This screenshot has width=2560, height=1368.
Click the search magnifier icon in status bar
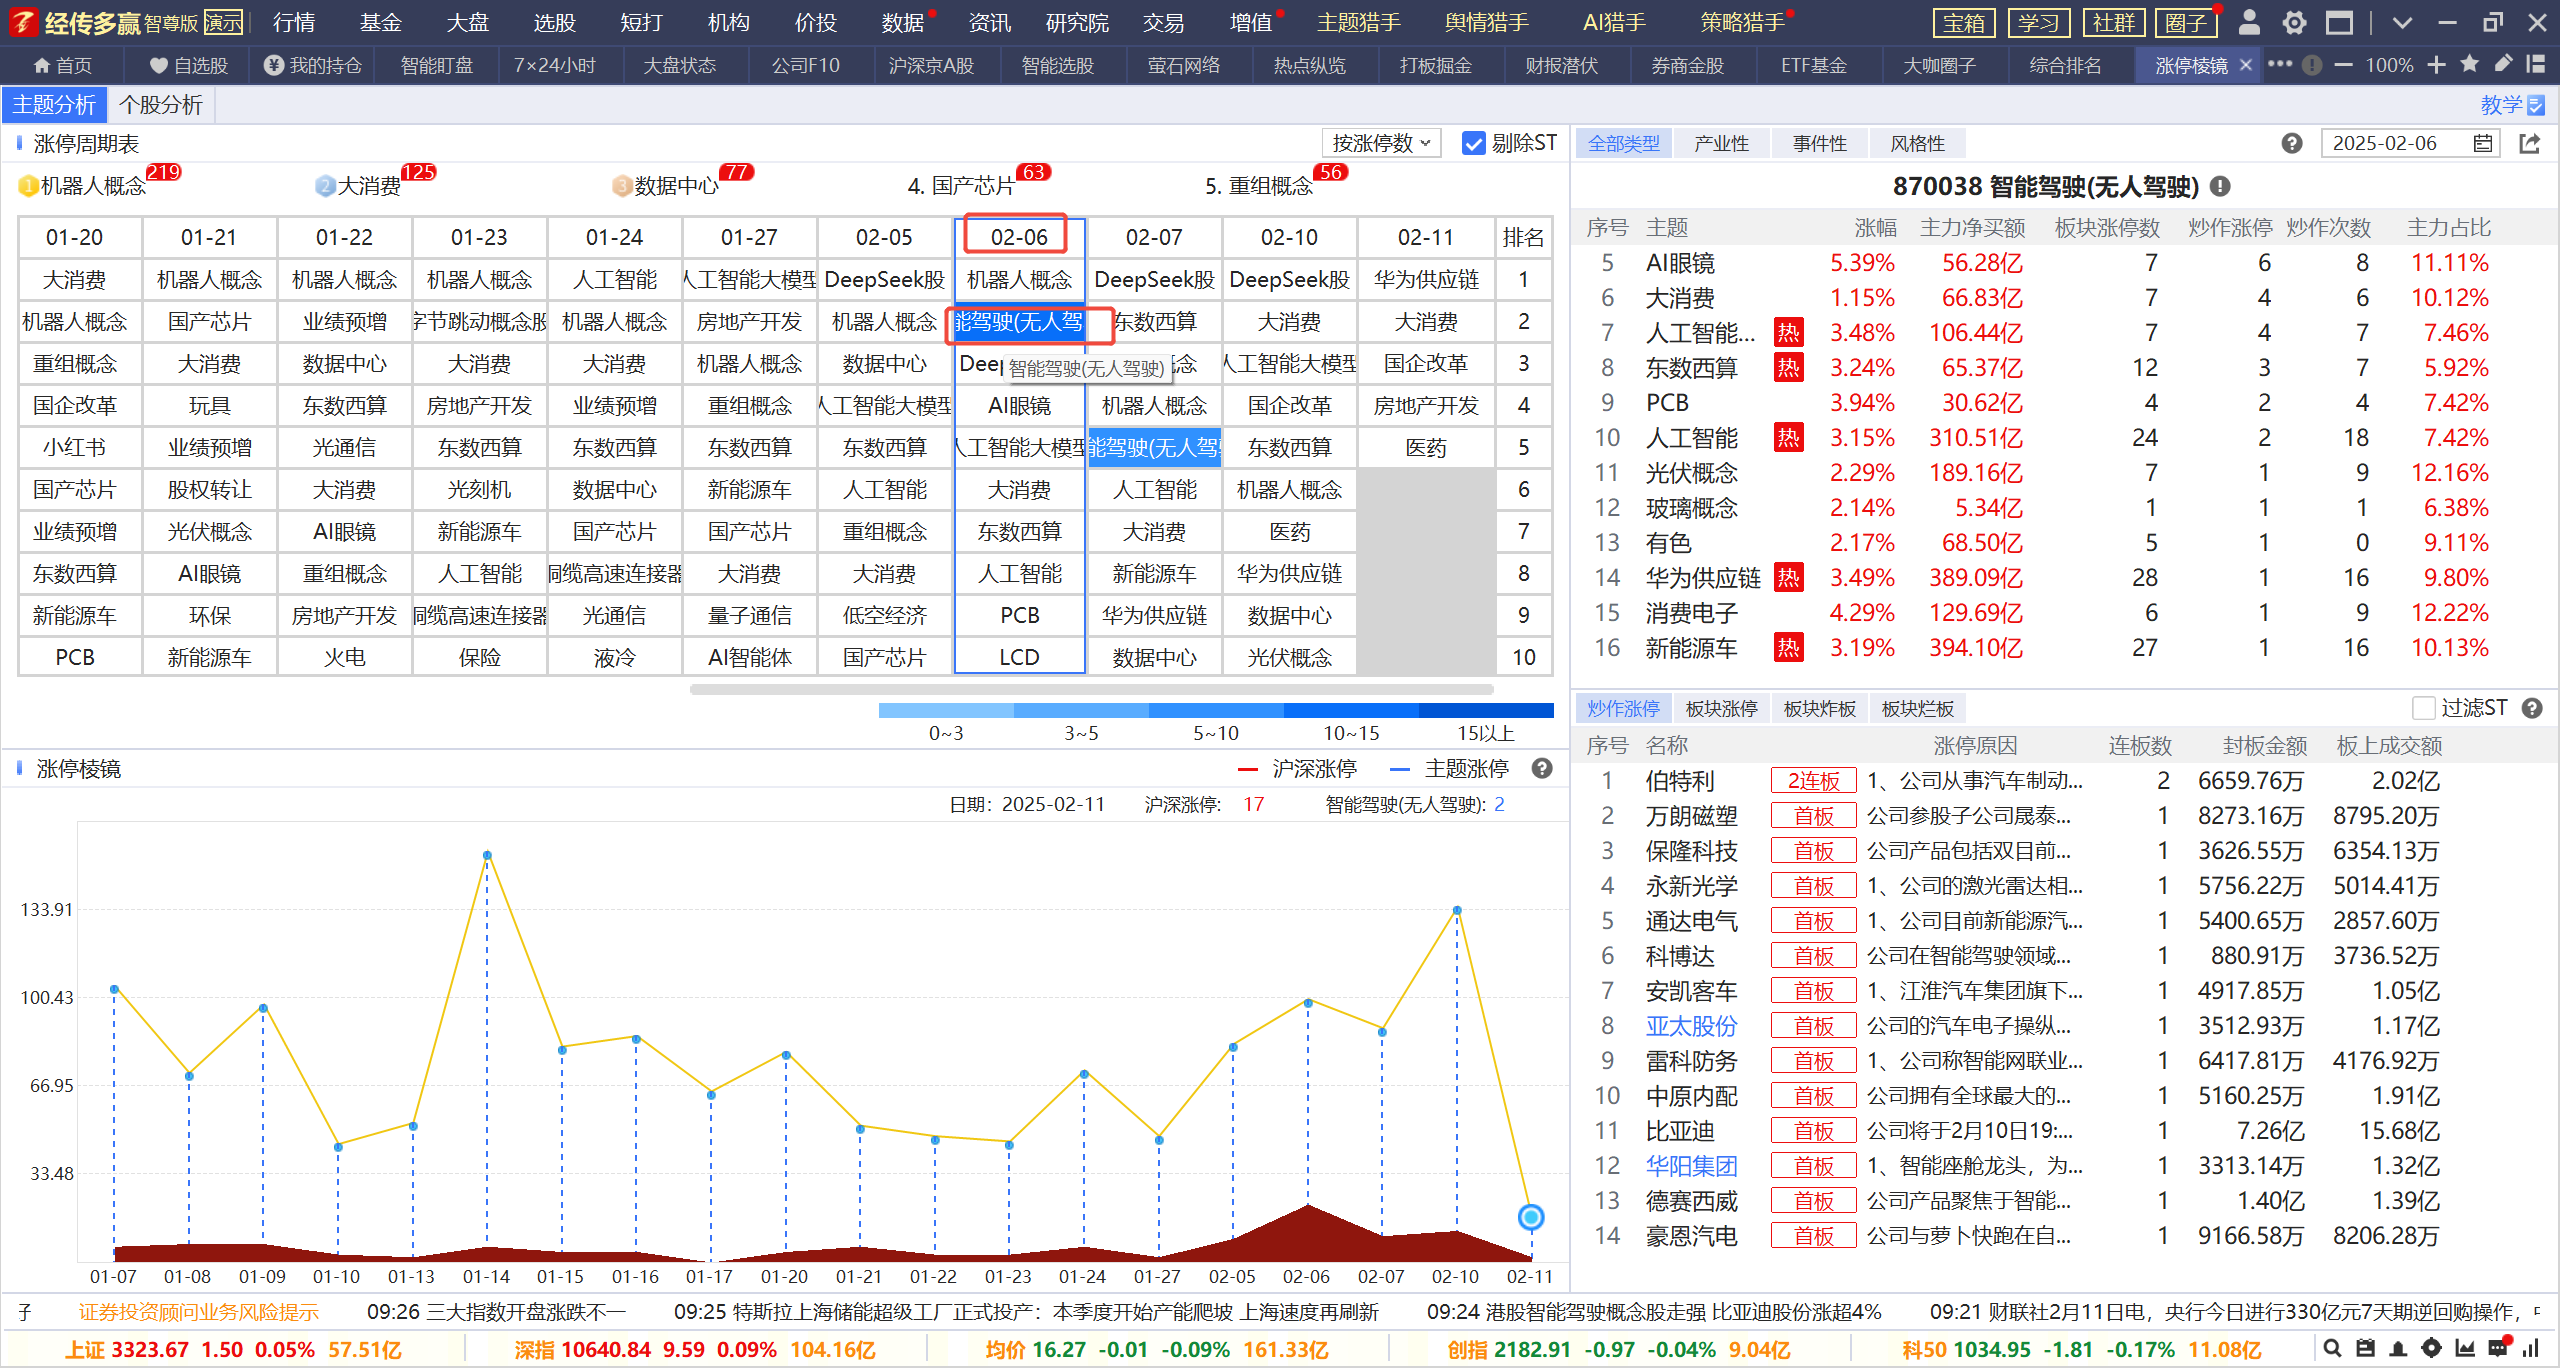2332,1348
